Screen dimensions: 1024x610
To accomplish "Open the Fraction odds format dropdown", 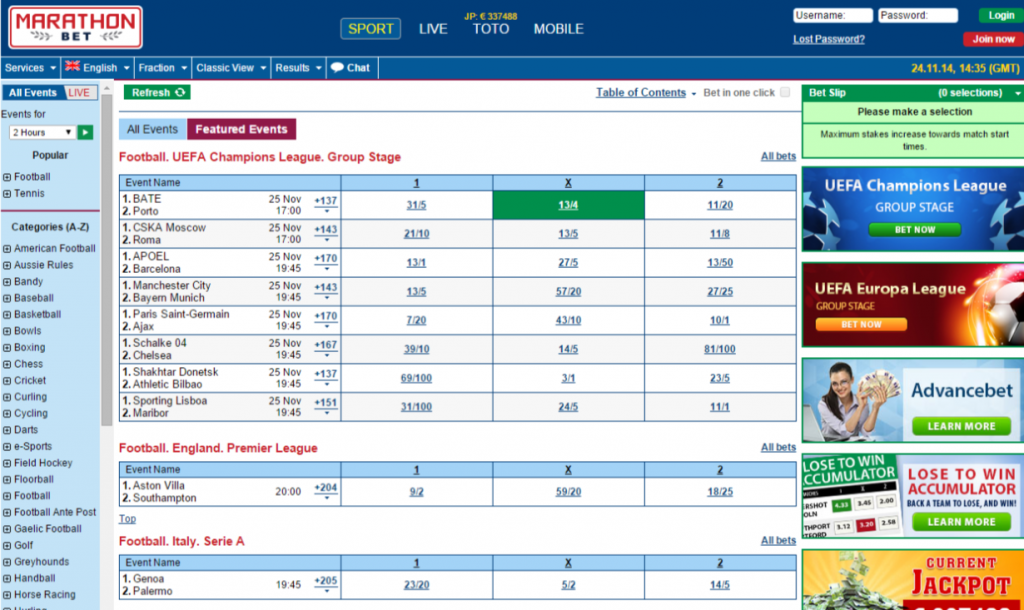I will pyautogui.click(x=163, y=68).
